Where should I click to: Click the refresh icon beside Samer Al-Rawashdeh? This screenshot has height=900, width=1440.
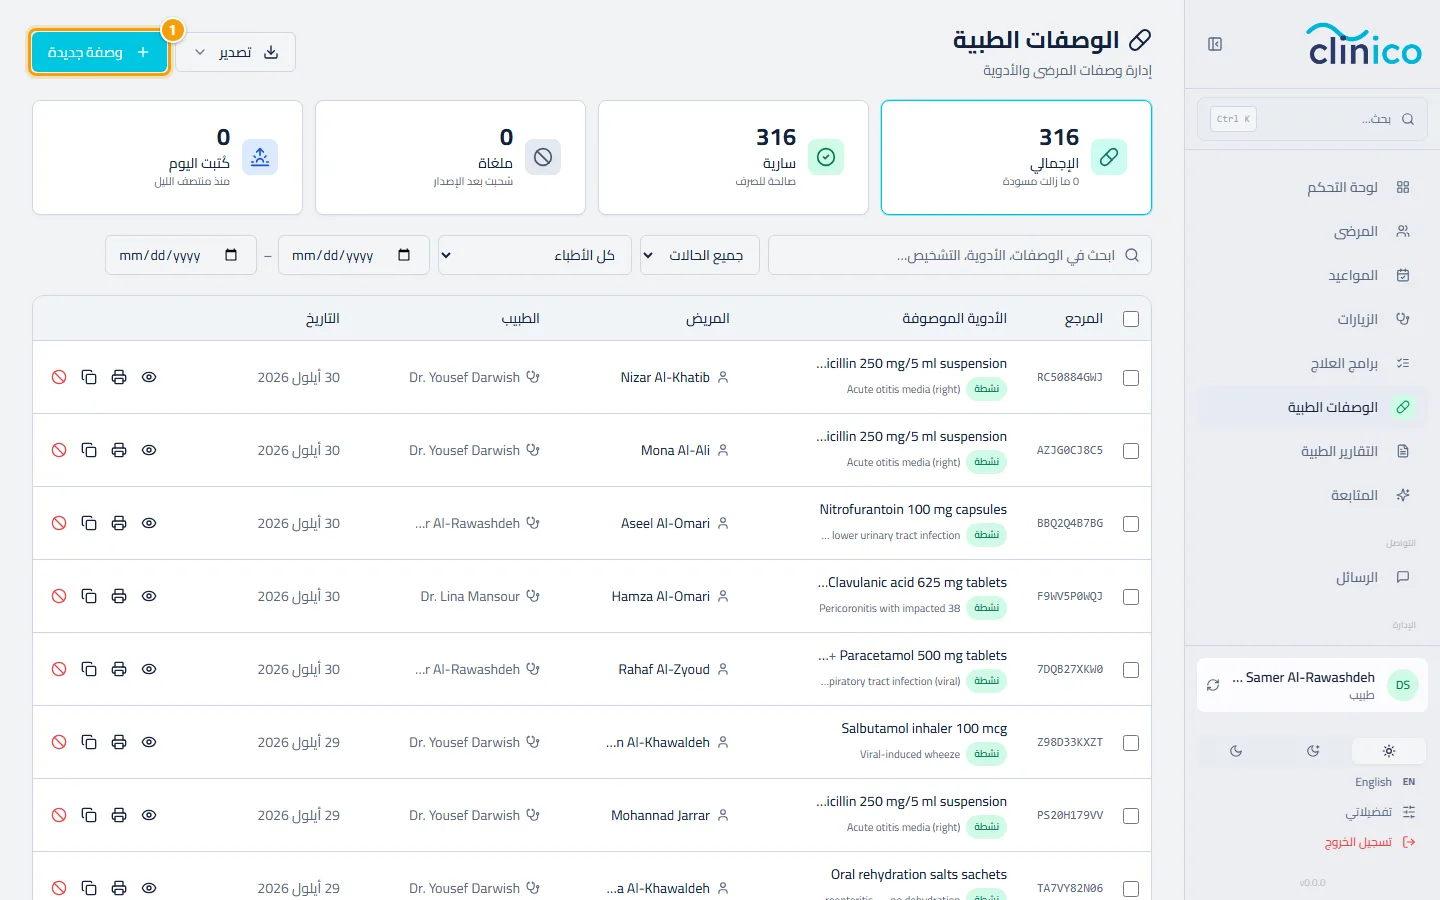pos(1213,685)
